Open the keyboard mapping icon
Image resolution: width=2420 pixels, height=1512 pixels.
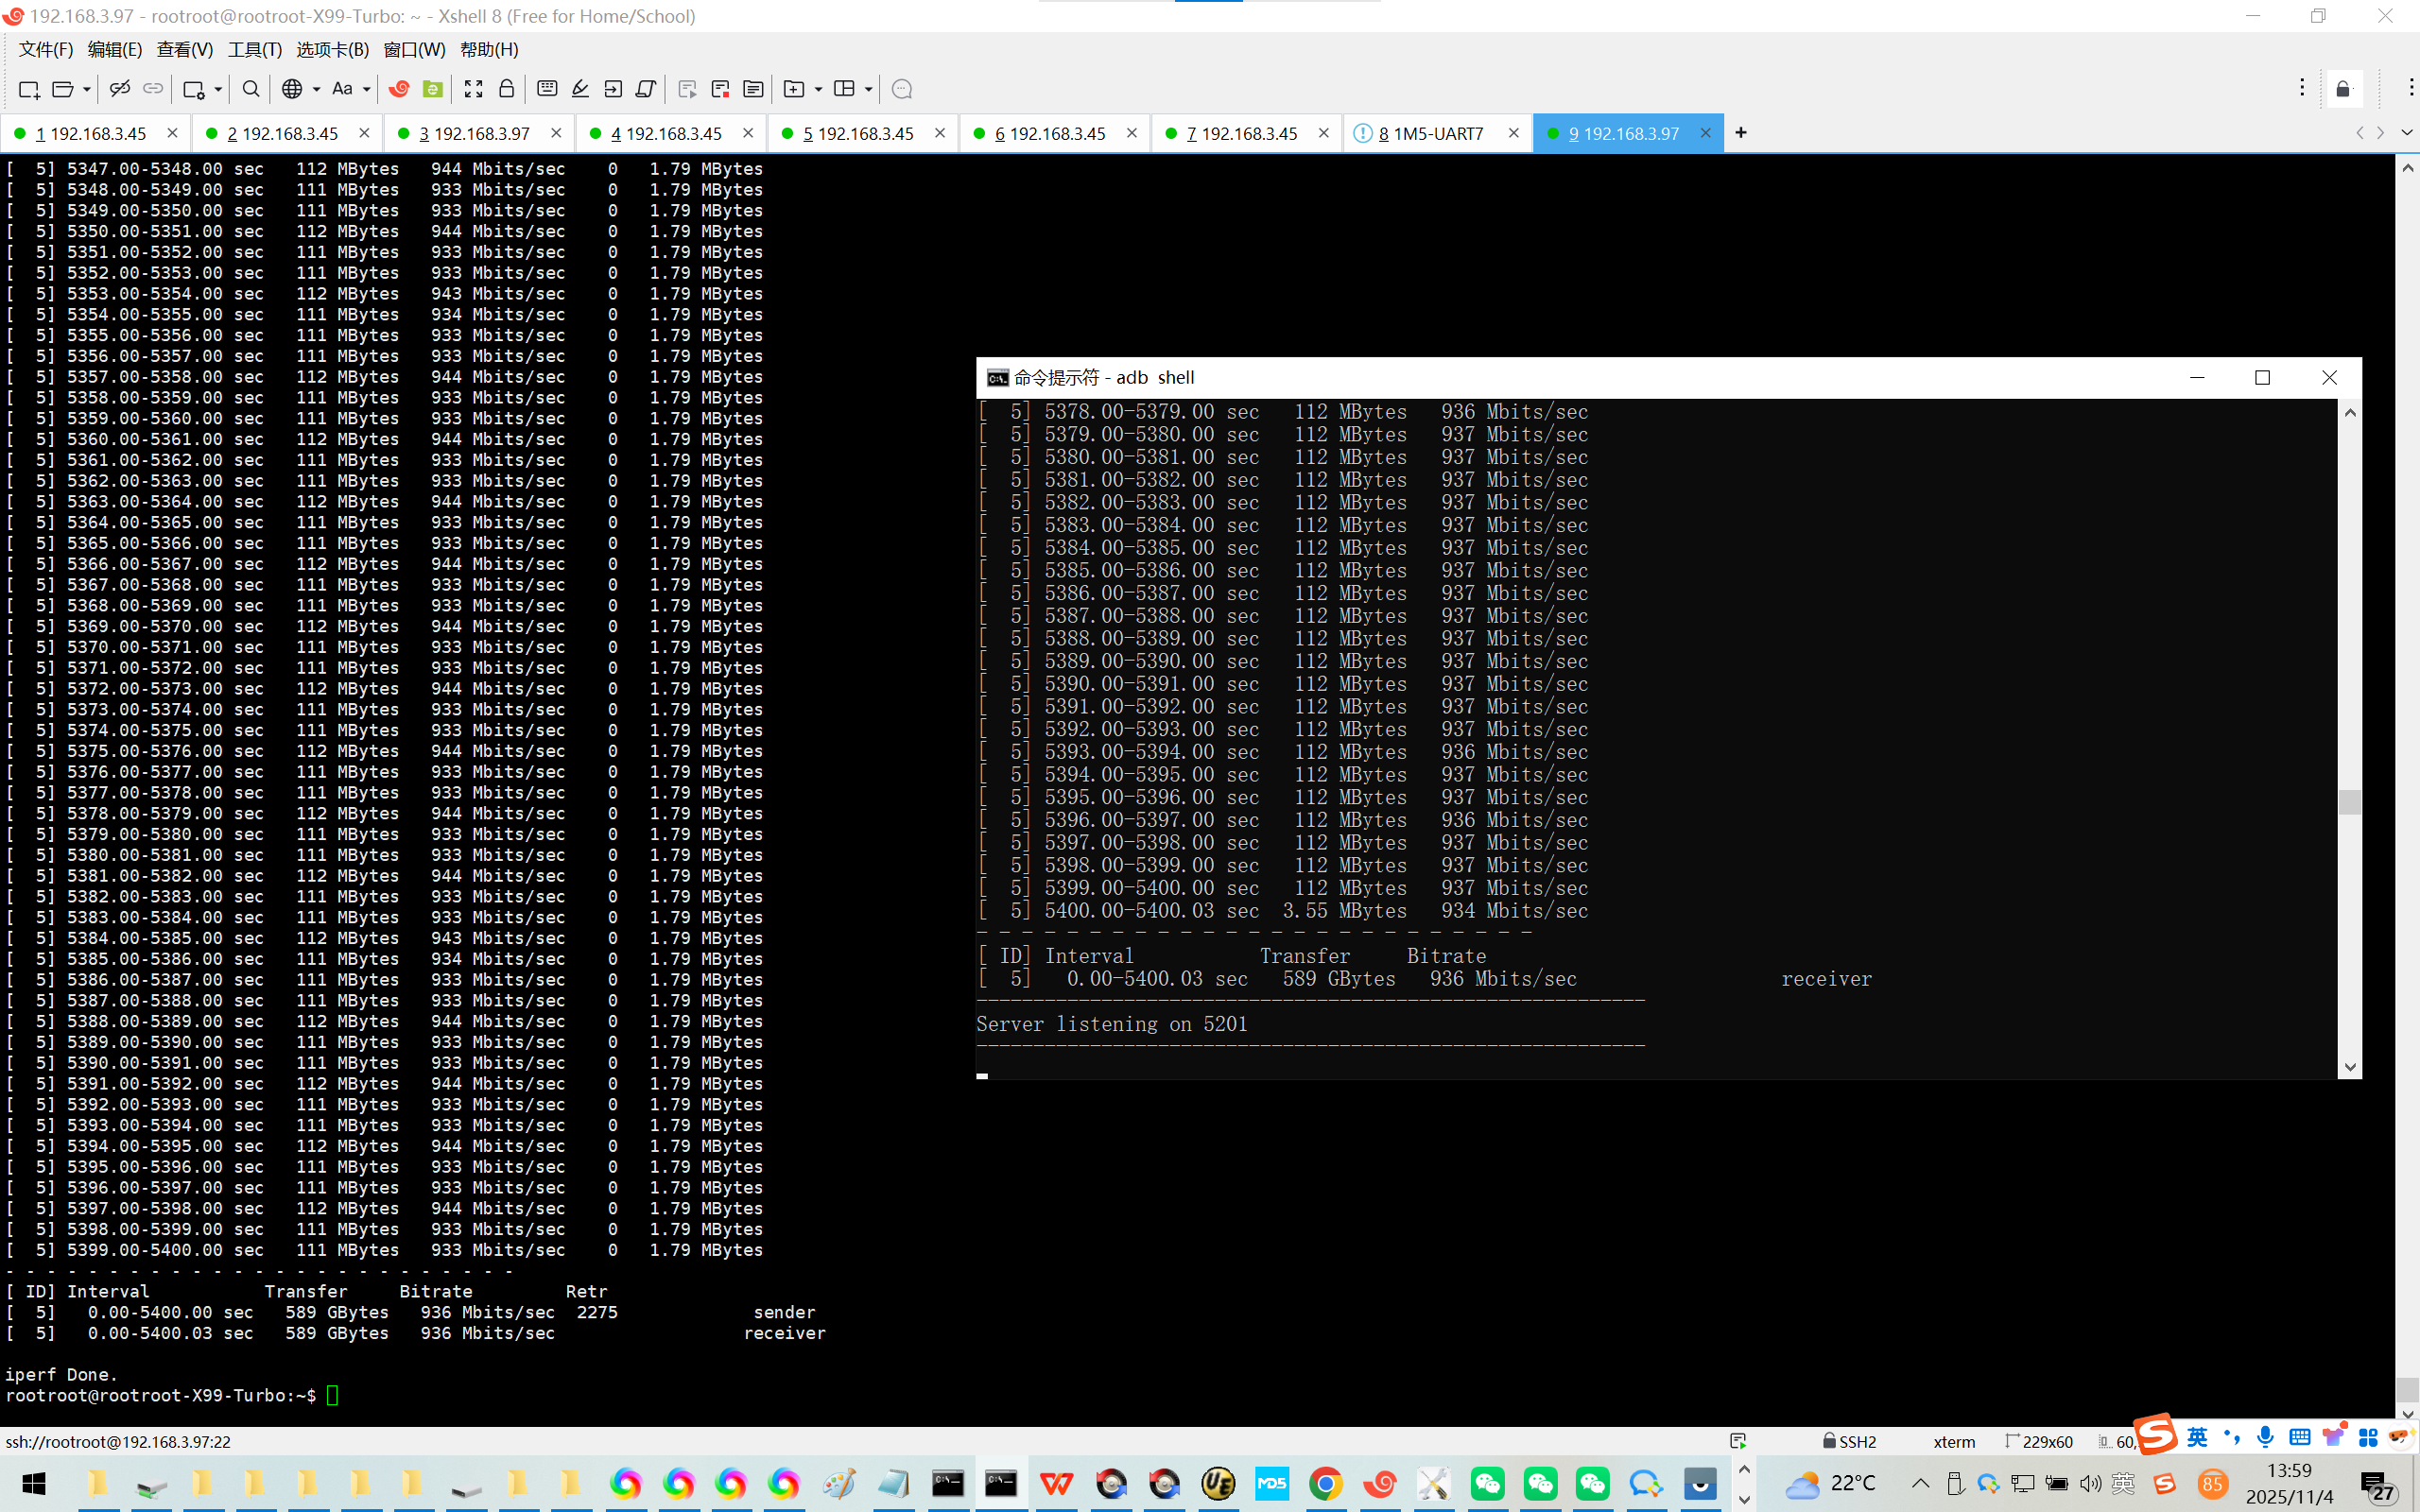tap(547, 89)
